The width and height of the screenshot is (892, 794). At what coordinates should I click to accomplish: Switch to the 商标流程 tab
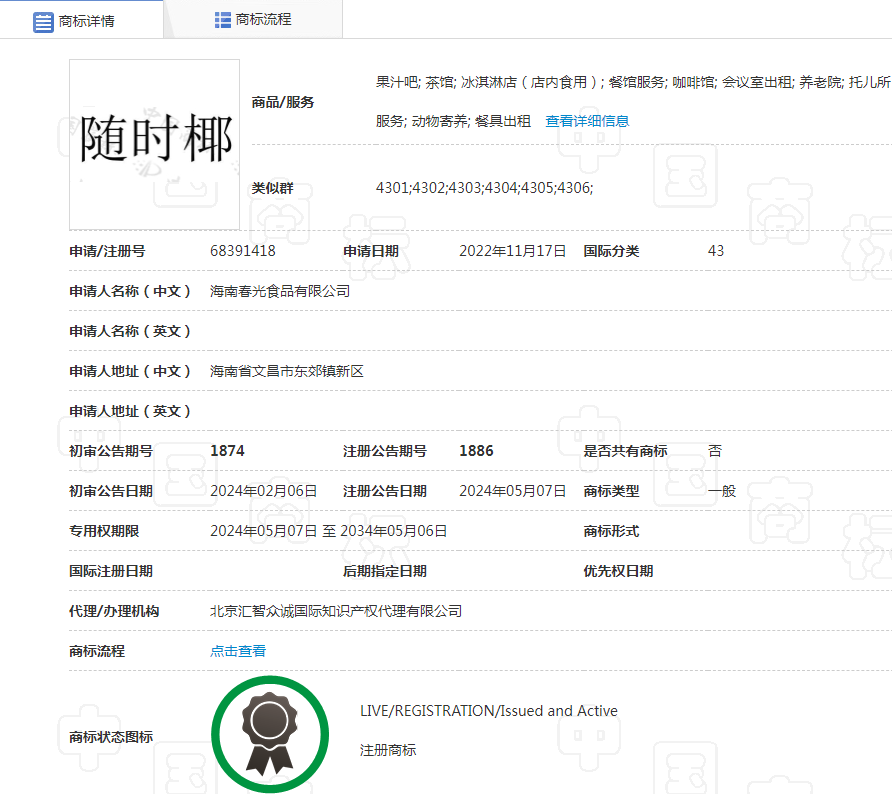tap(253, 20)
